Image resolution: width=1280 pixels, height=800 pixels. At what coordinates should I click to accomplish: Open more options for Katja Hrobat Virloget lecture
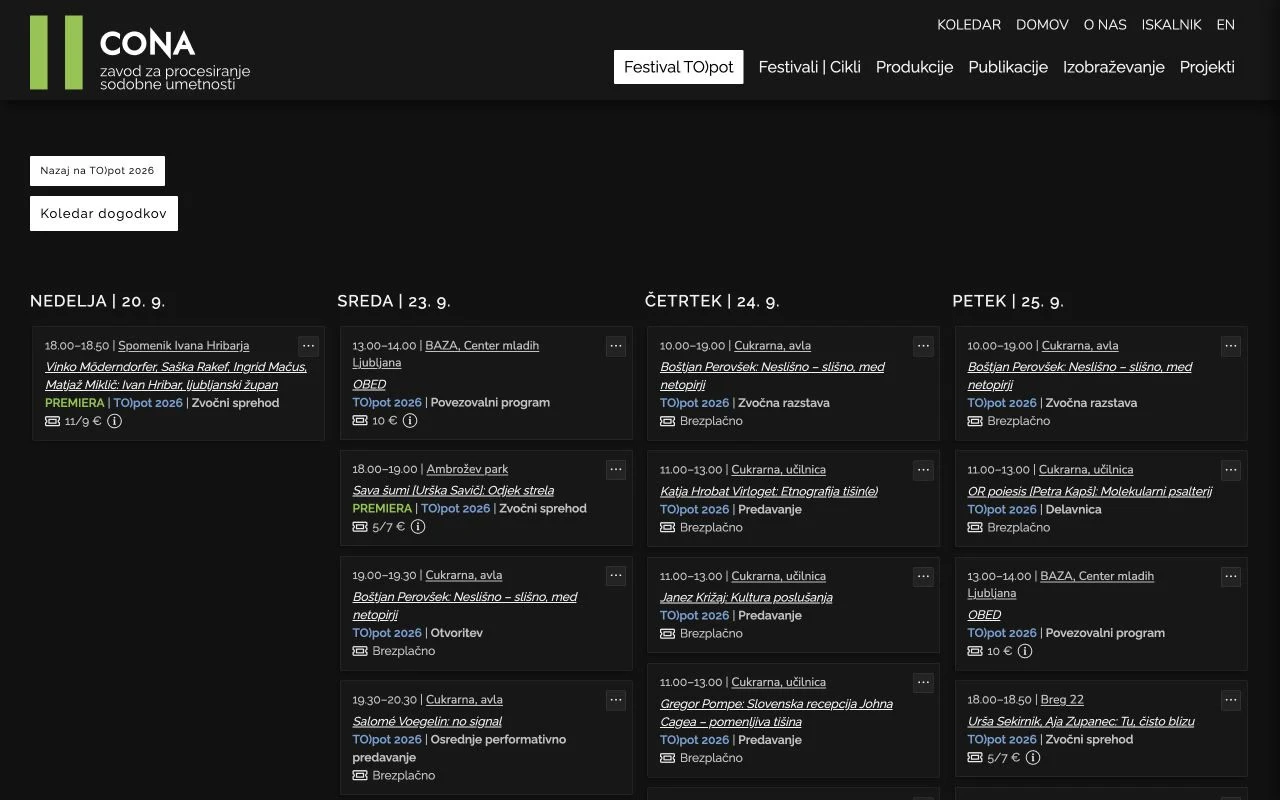[923, 470]
